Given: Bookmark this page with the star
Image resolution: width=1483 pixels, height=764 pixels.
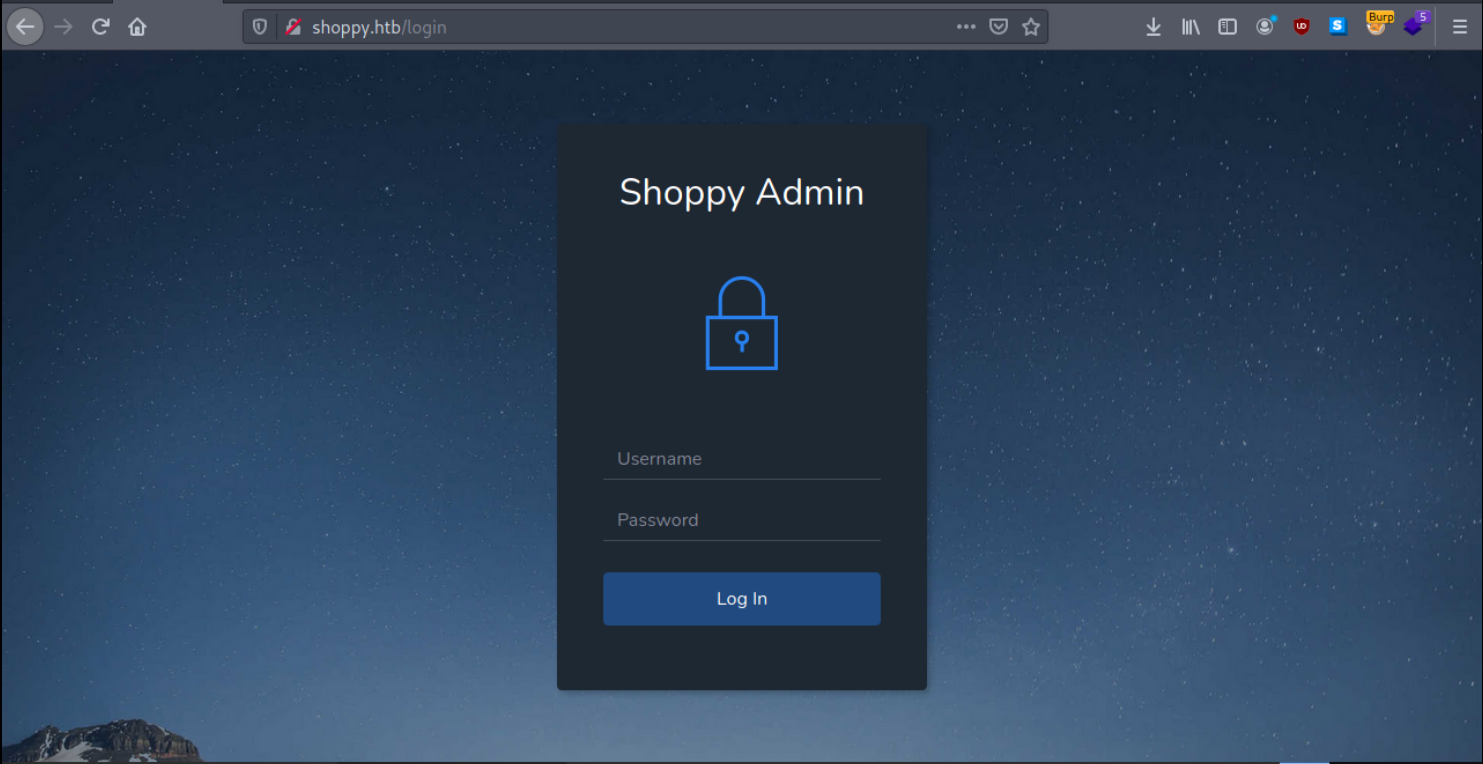Looking at the screenshot, I should pos(1031,27).
